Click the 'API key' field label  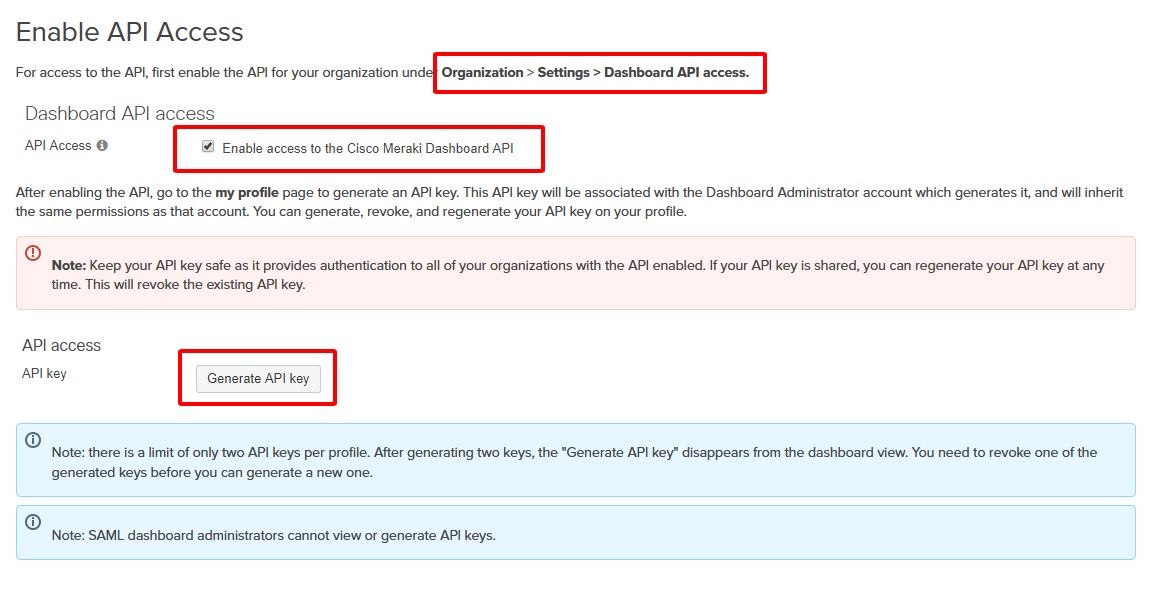pos(44,374)
